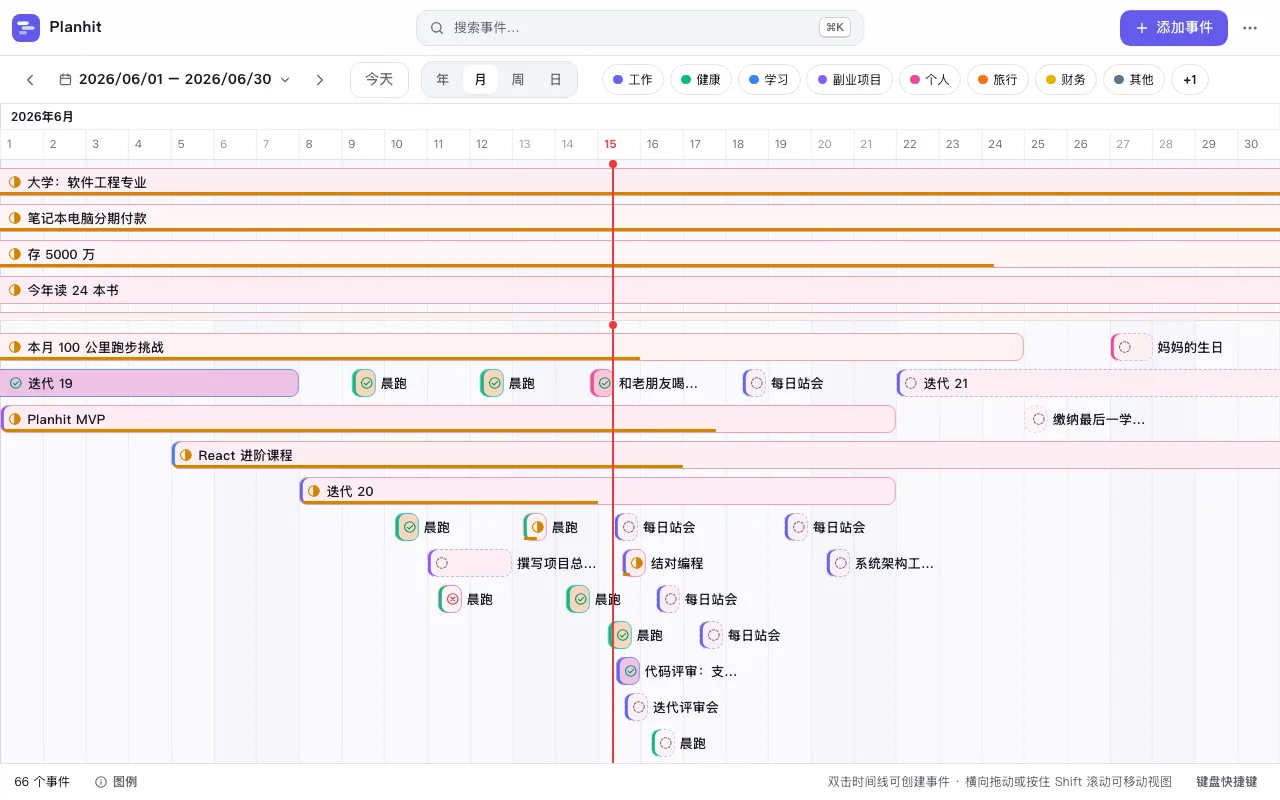Switch to 月 month view

tap(480, 80)
